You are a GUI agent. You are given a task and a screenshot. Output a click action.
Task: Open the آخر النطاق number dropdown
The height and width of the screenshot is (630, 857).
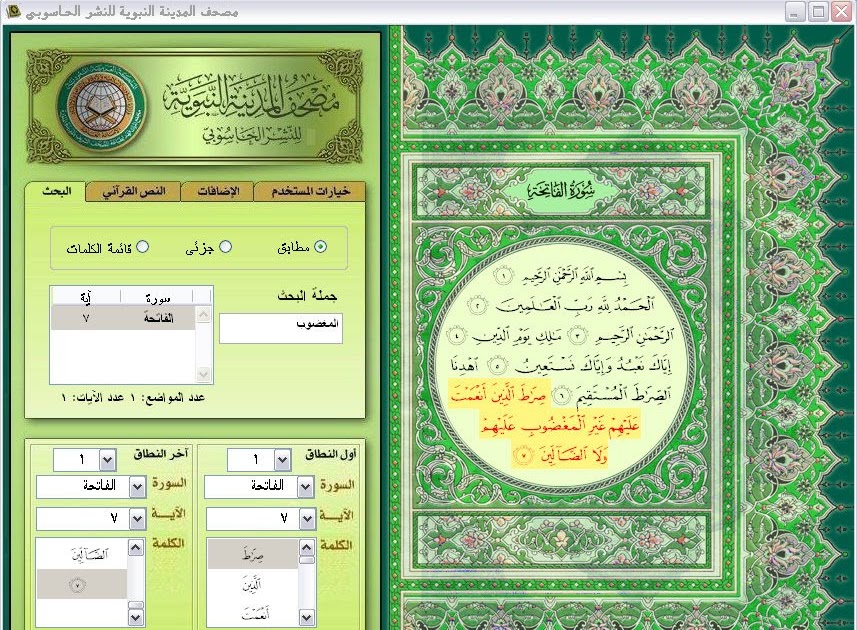click(108, 460)
